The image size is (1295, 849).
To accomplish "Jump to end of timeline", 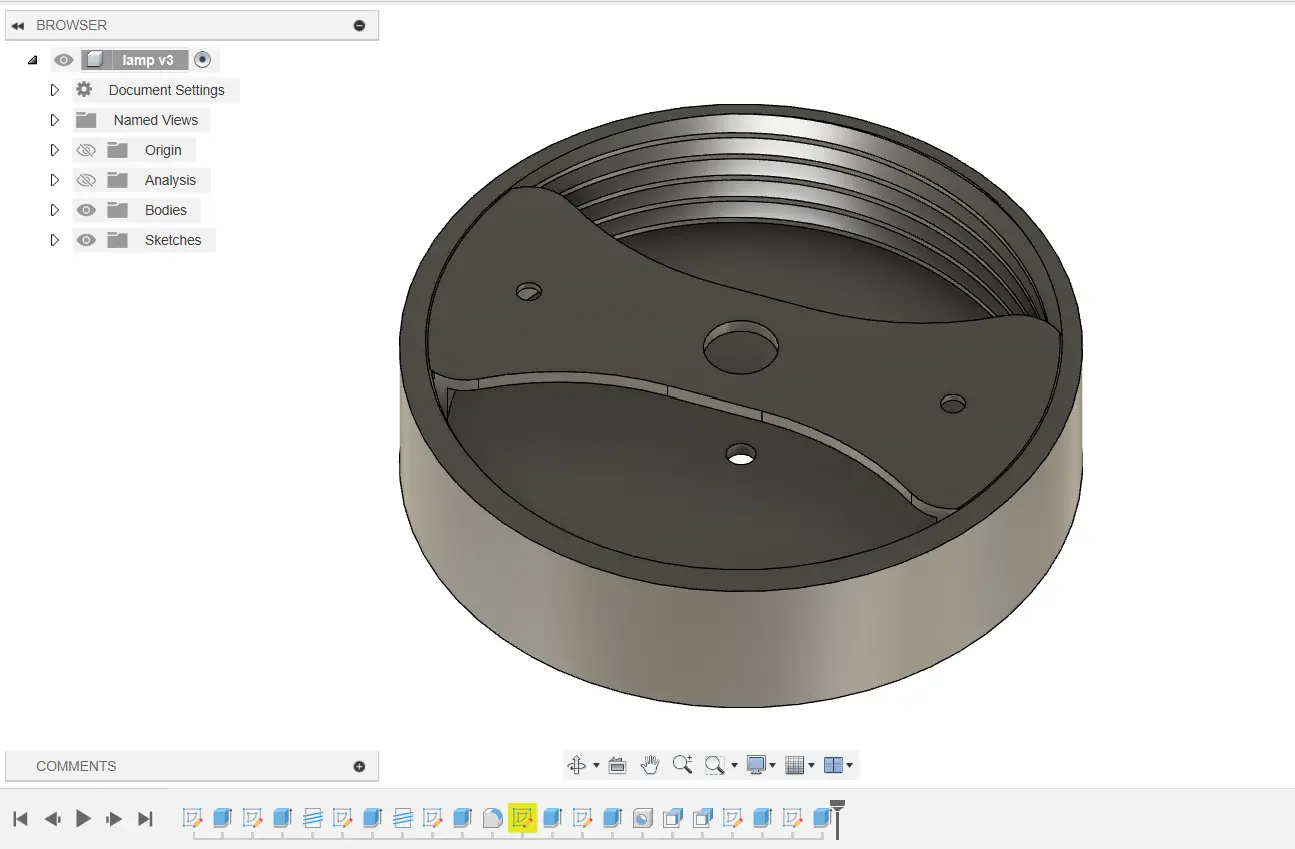I will pyautogui.click(x=145, y=819).
